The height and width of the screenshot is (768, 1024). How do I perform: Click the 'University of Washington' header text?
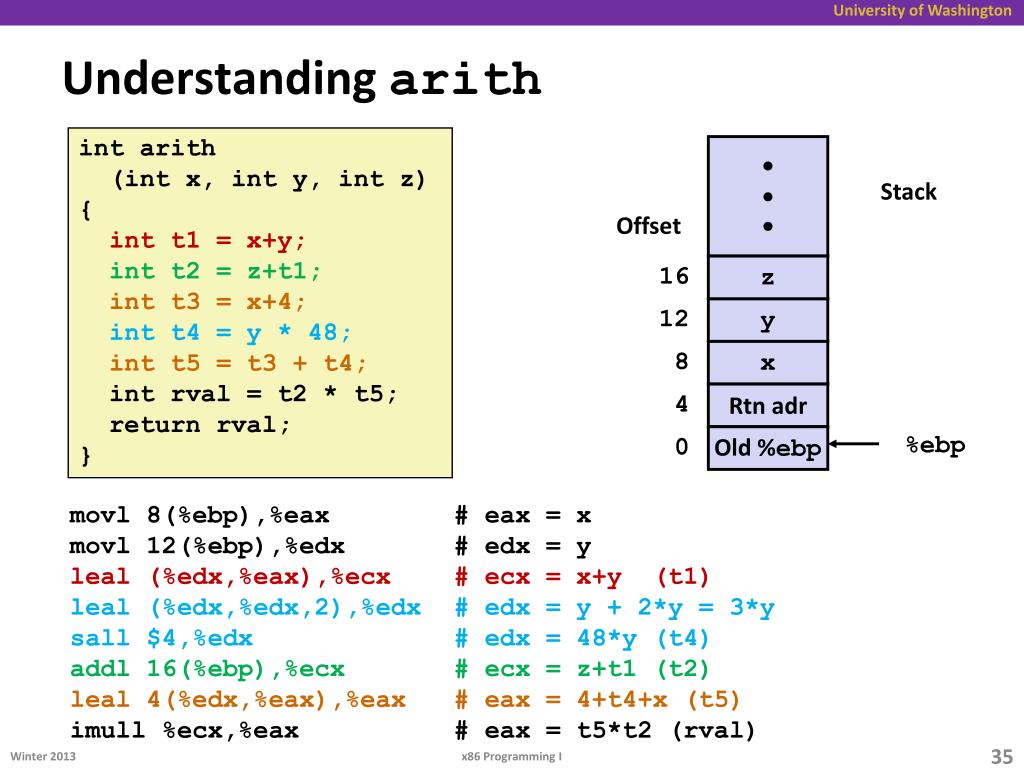tap(922, 10)
